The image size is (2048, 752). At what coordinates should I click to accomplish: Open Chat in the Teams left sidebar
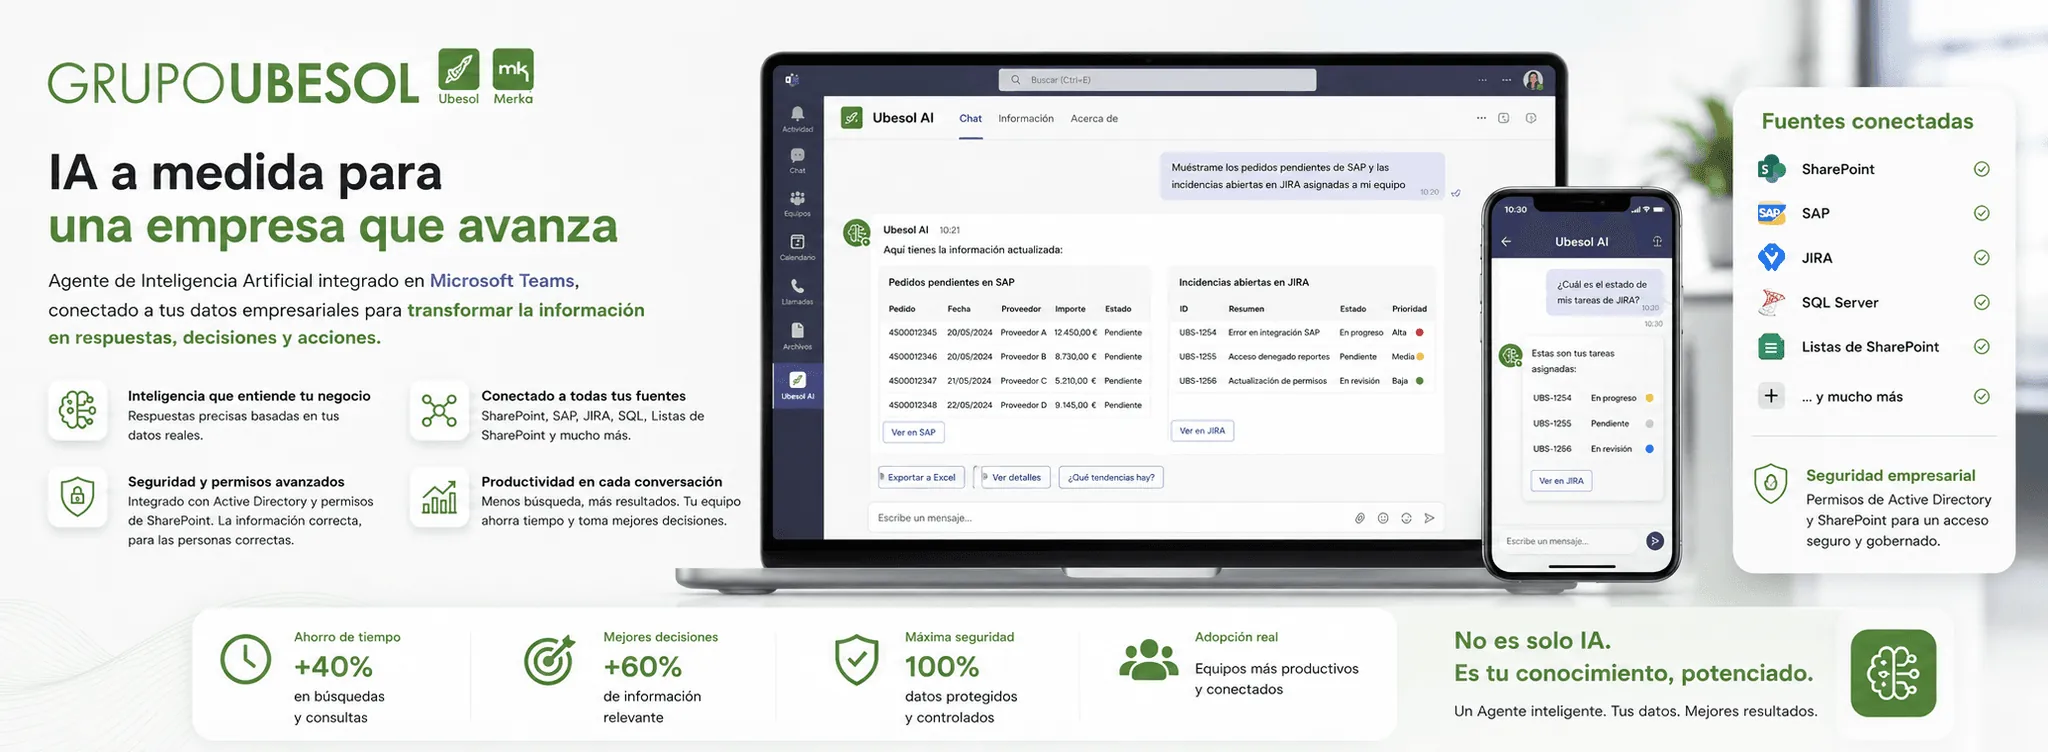(x=797, y=161)
